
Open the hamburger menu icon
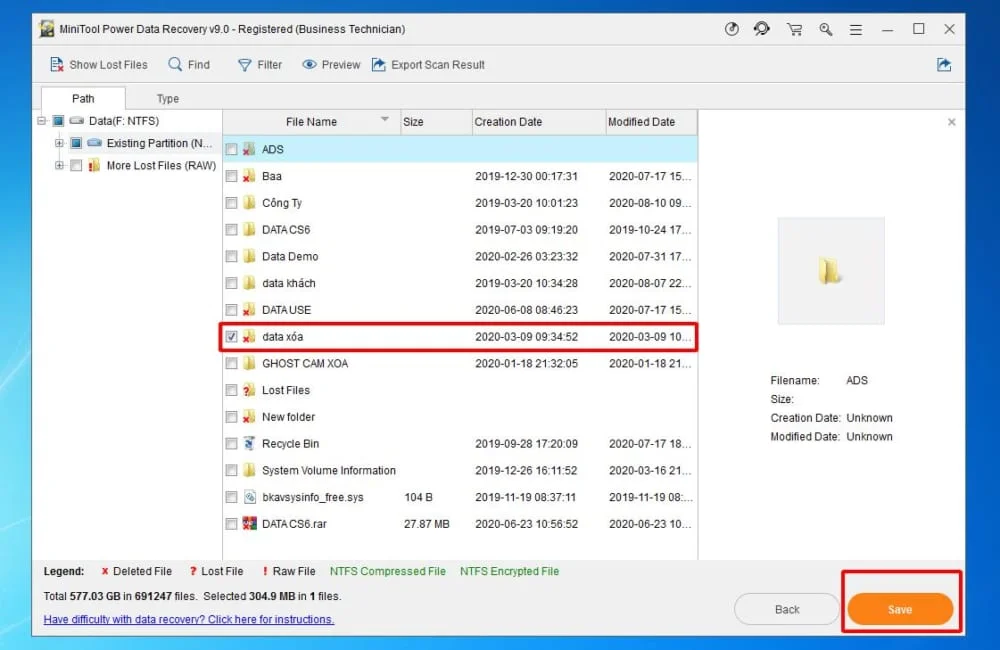pos(856,29)
